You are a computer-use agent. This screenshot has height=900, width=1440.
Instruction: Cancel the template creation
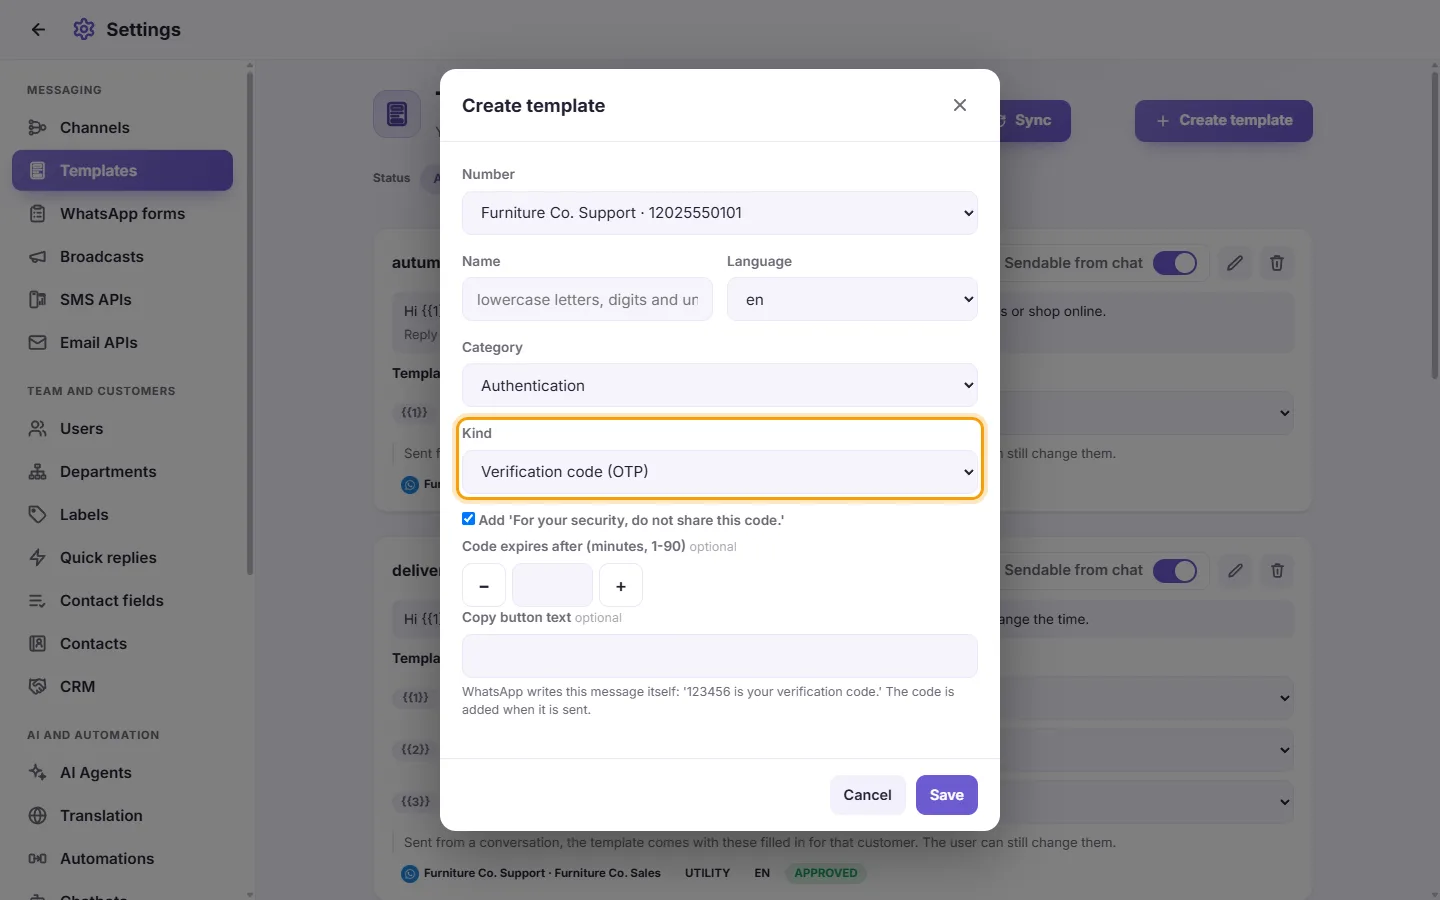(x=867, y=795)
